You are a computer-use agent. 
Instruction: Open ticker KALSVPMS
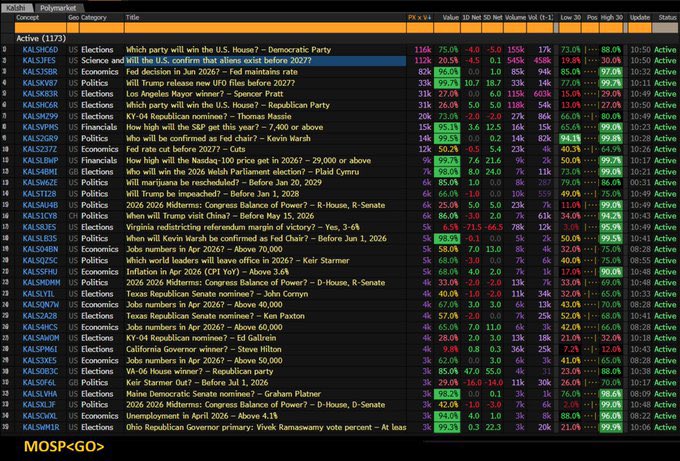pyautogui.click(x=40, y=127)
